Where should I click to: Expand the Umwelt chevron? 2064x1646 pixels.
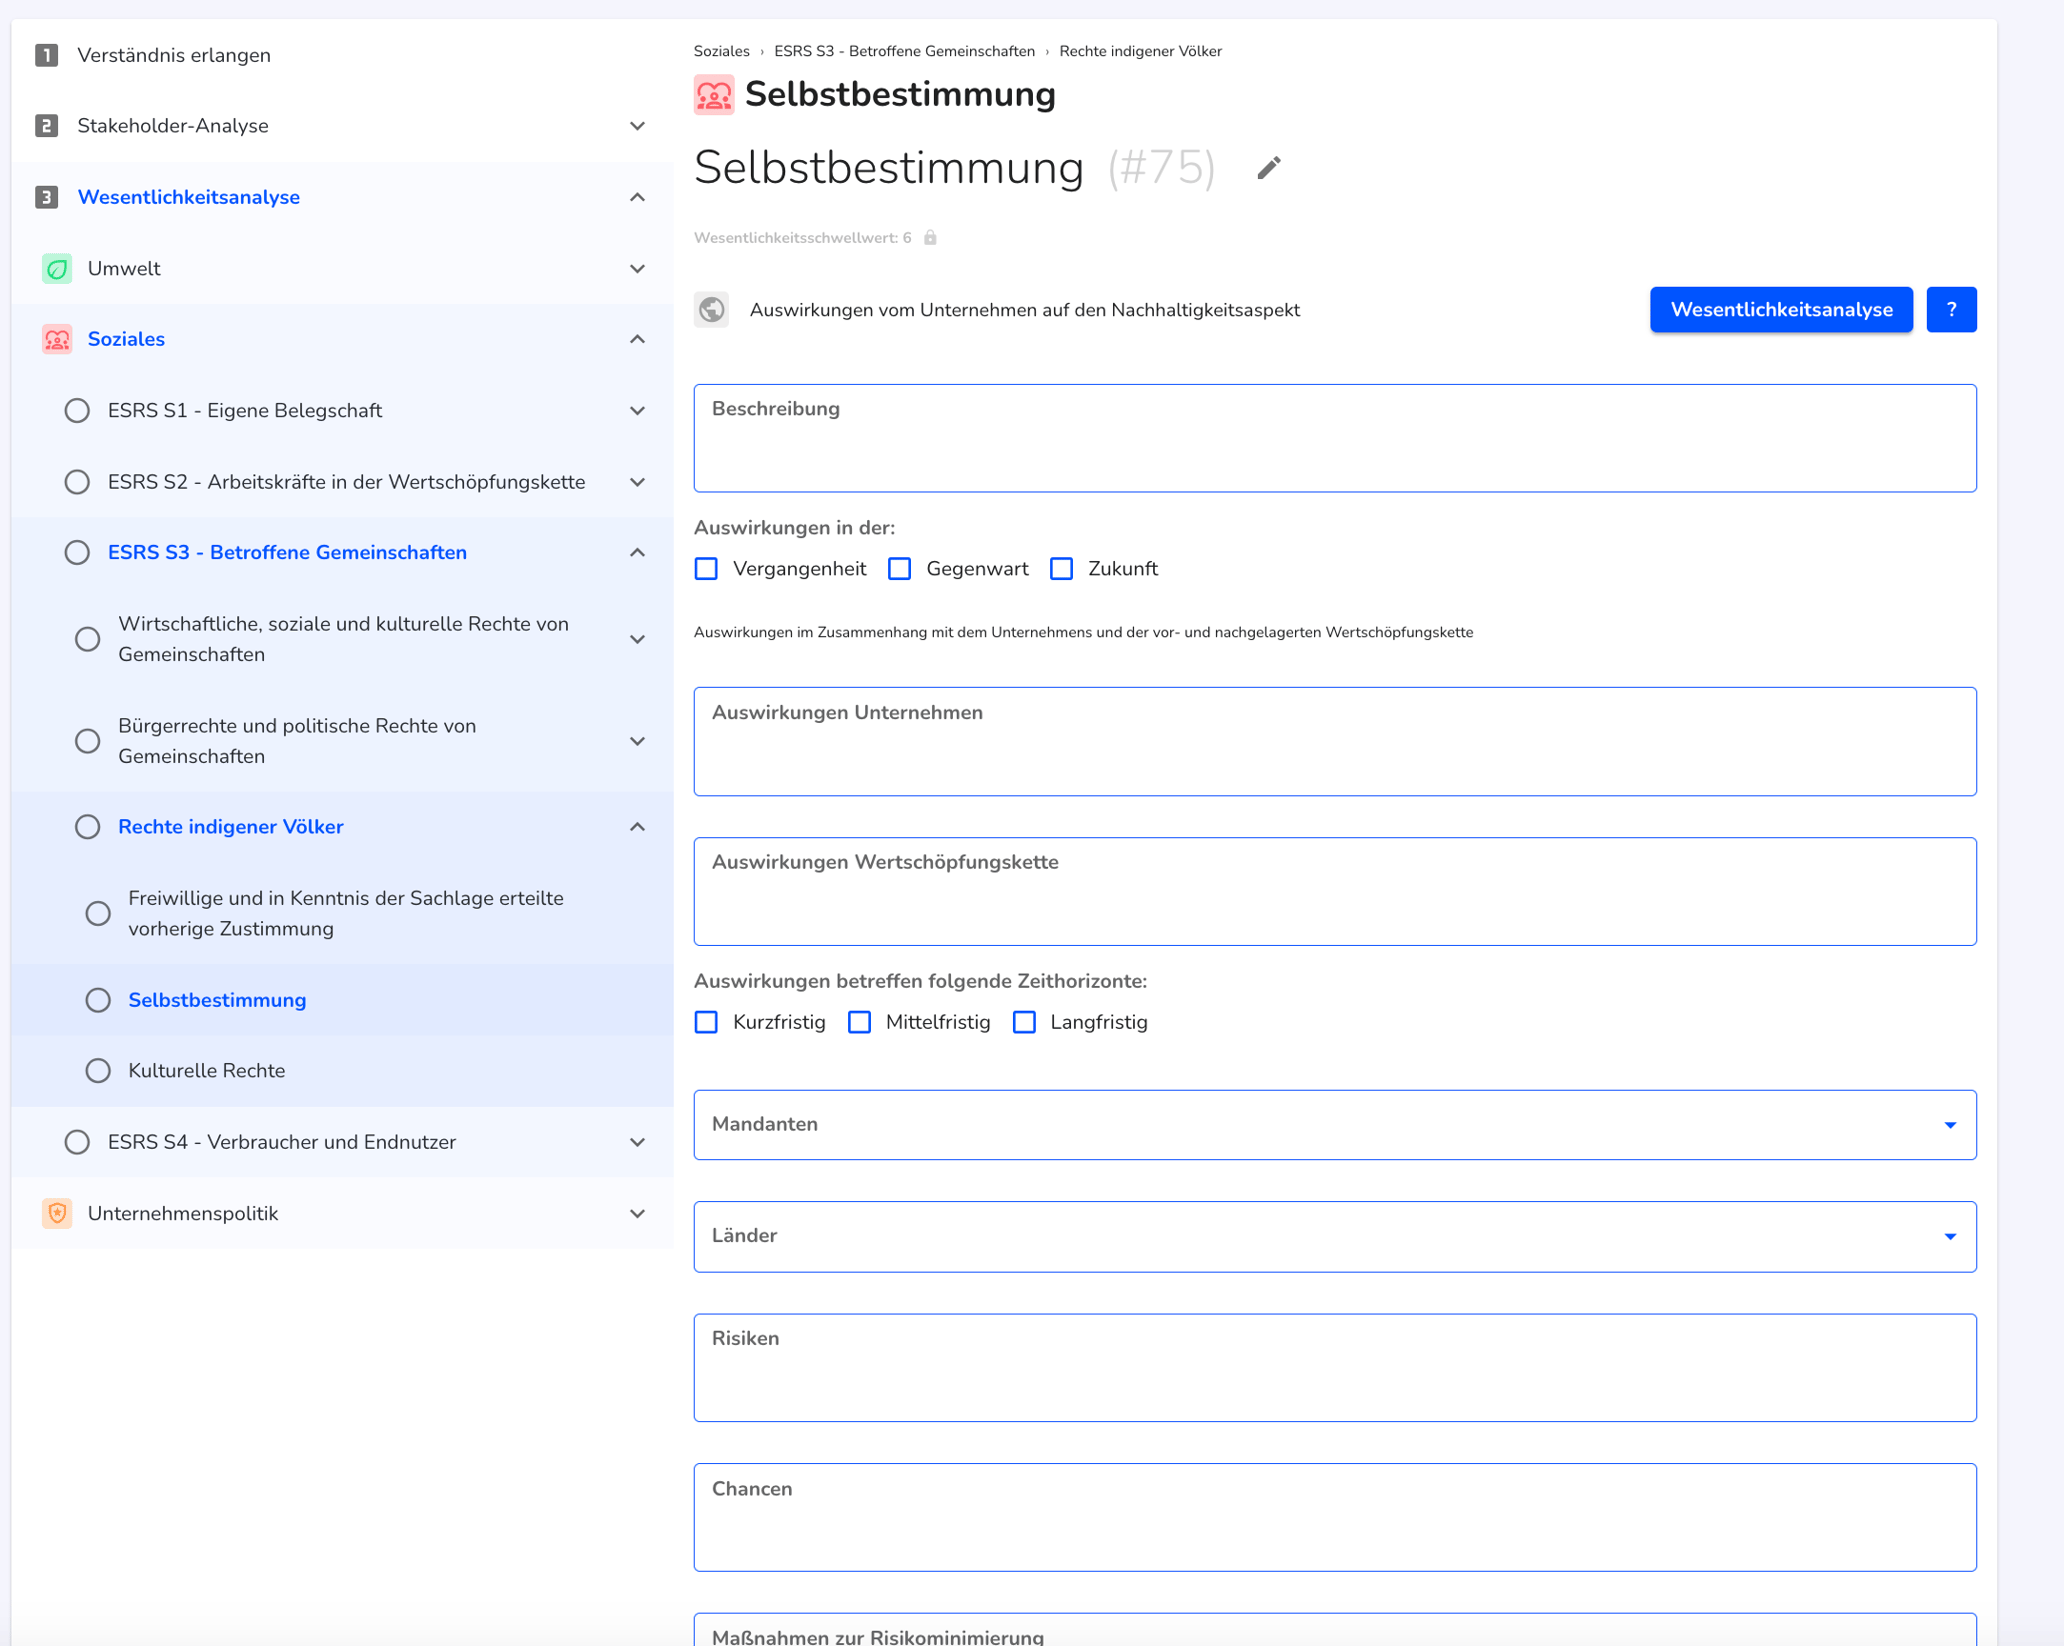point(638,269)
